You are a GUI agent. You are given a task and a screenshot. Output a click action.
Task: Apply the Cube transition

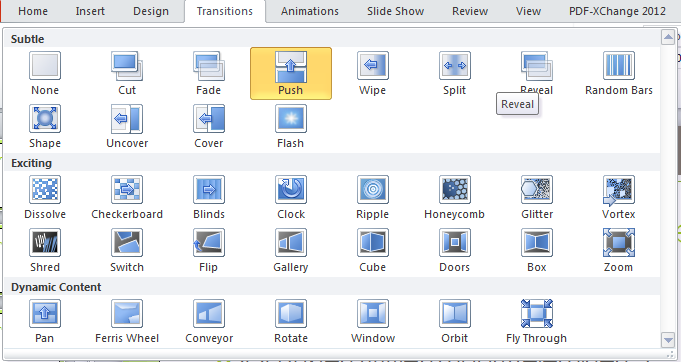point(373,250)
